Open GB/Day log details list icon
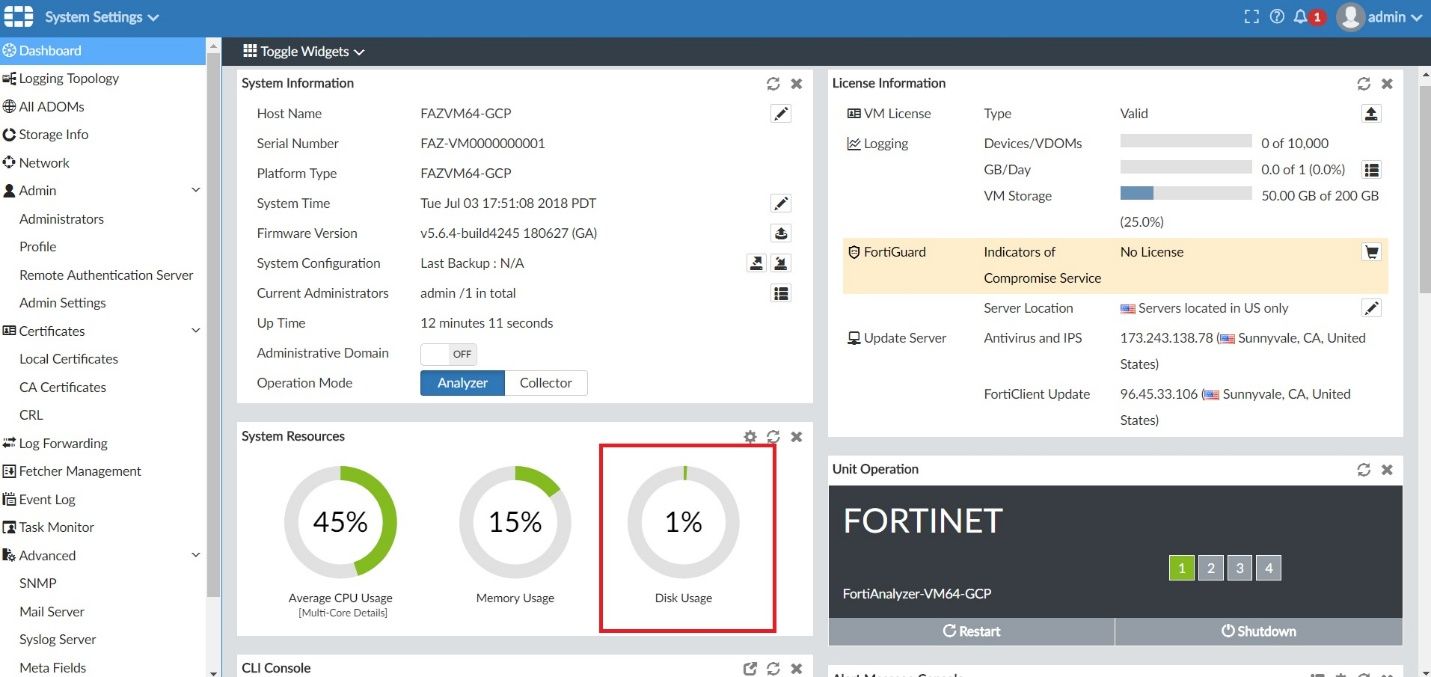This screenshot has height=677, width=1431. tap(1372, 170)
